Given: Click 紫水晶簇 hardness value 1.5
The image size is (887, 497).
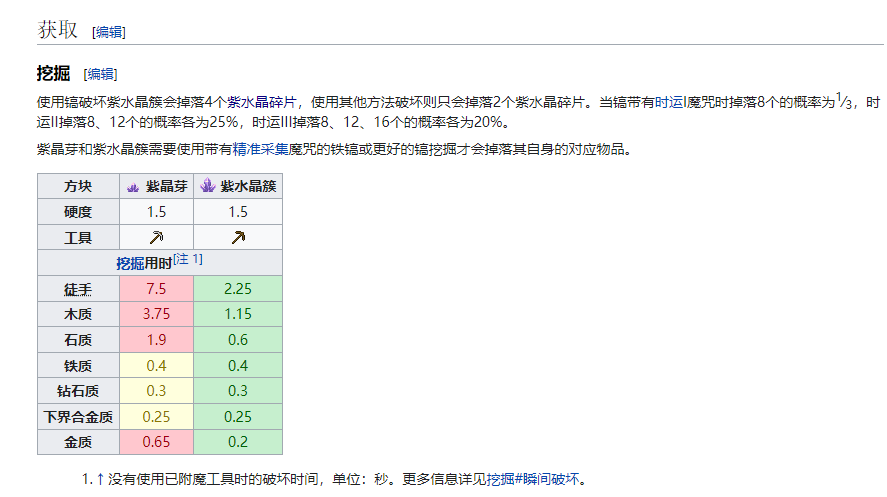Looking at the screenshot, I should [x=238, y=212].
